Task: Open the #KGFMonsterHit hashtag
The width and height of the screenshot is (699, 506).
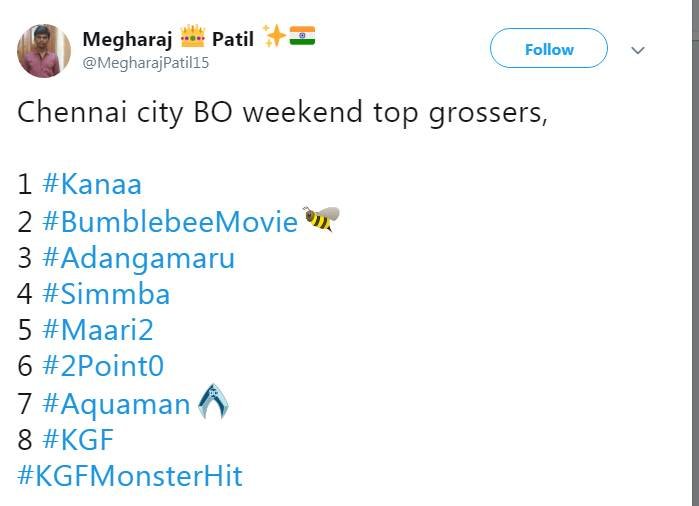Action: click(130, 475)
